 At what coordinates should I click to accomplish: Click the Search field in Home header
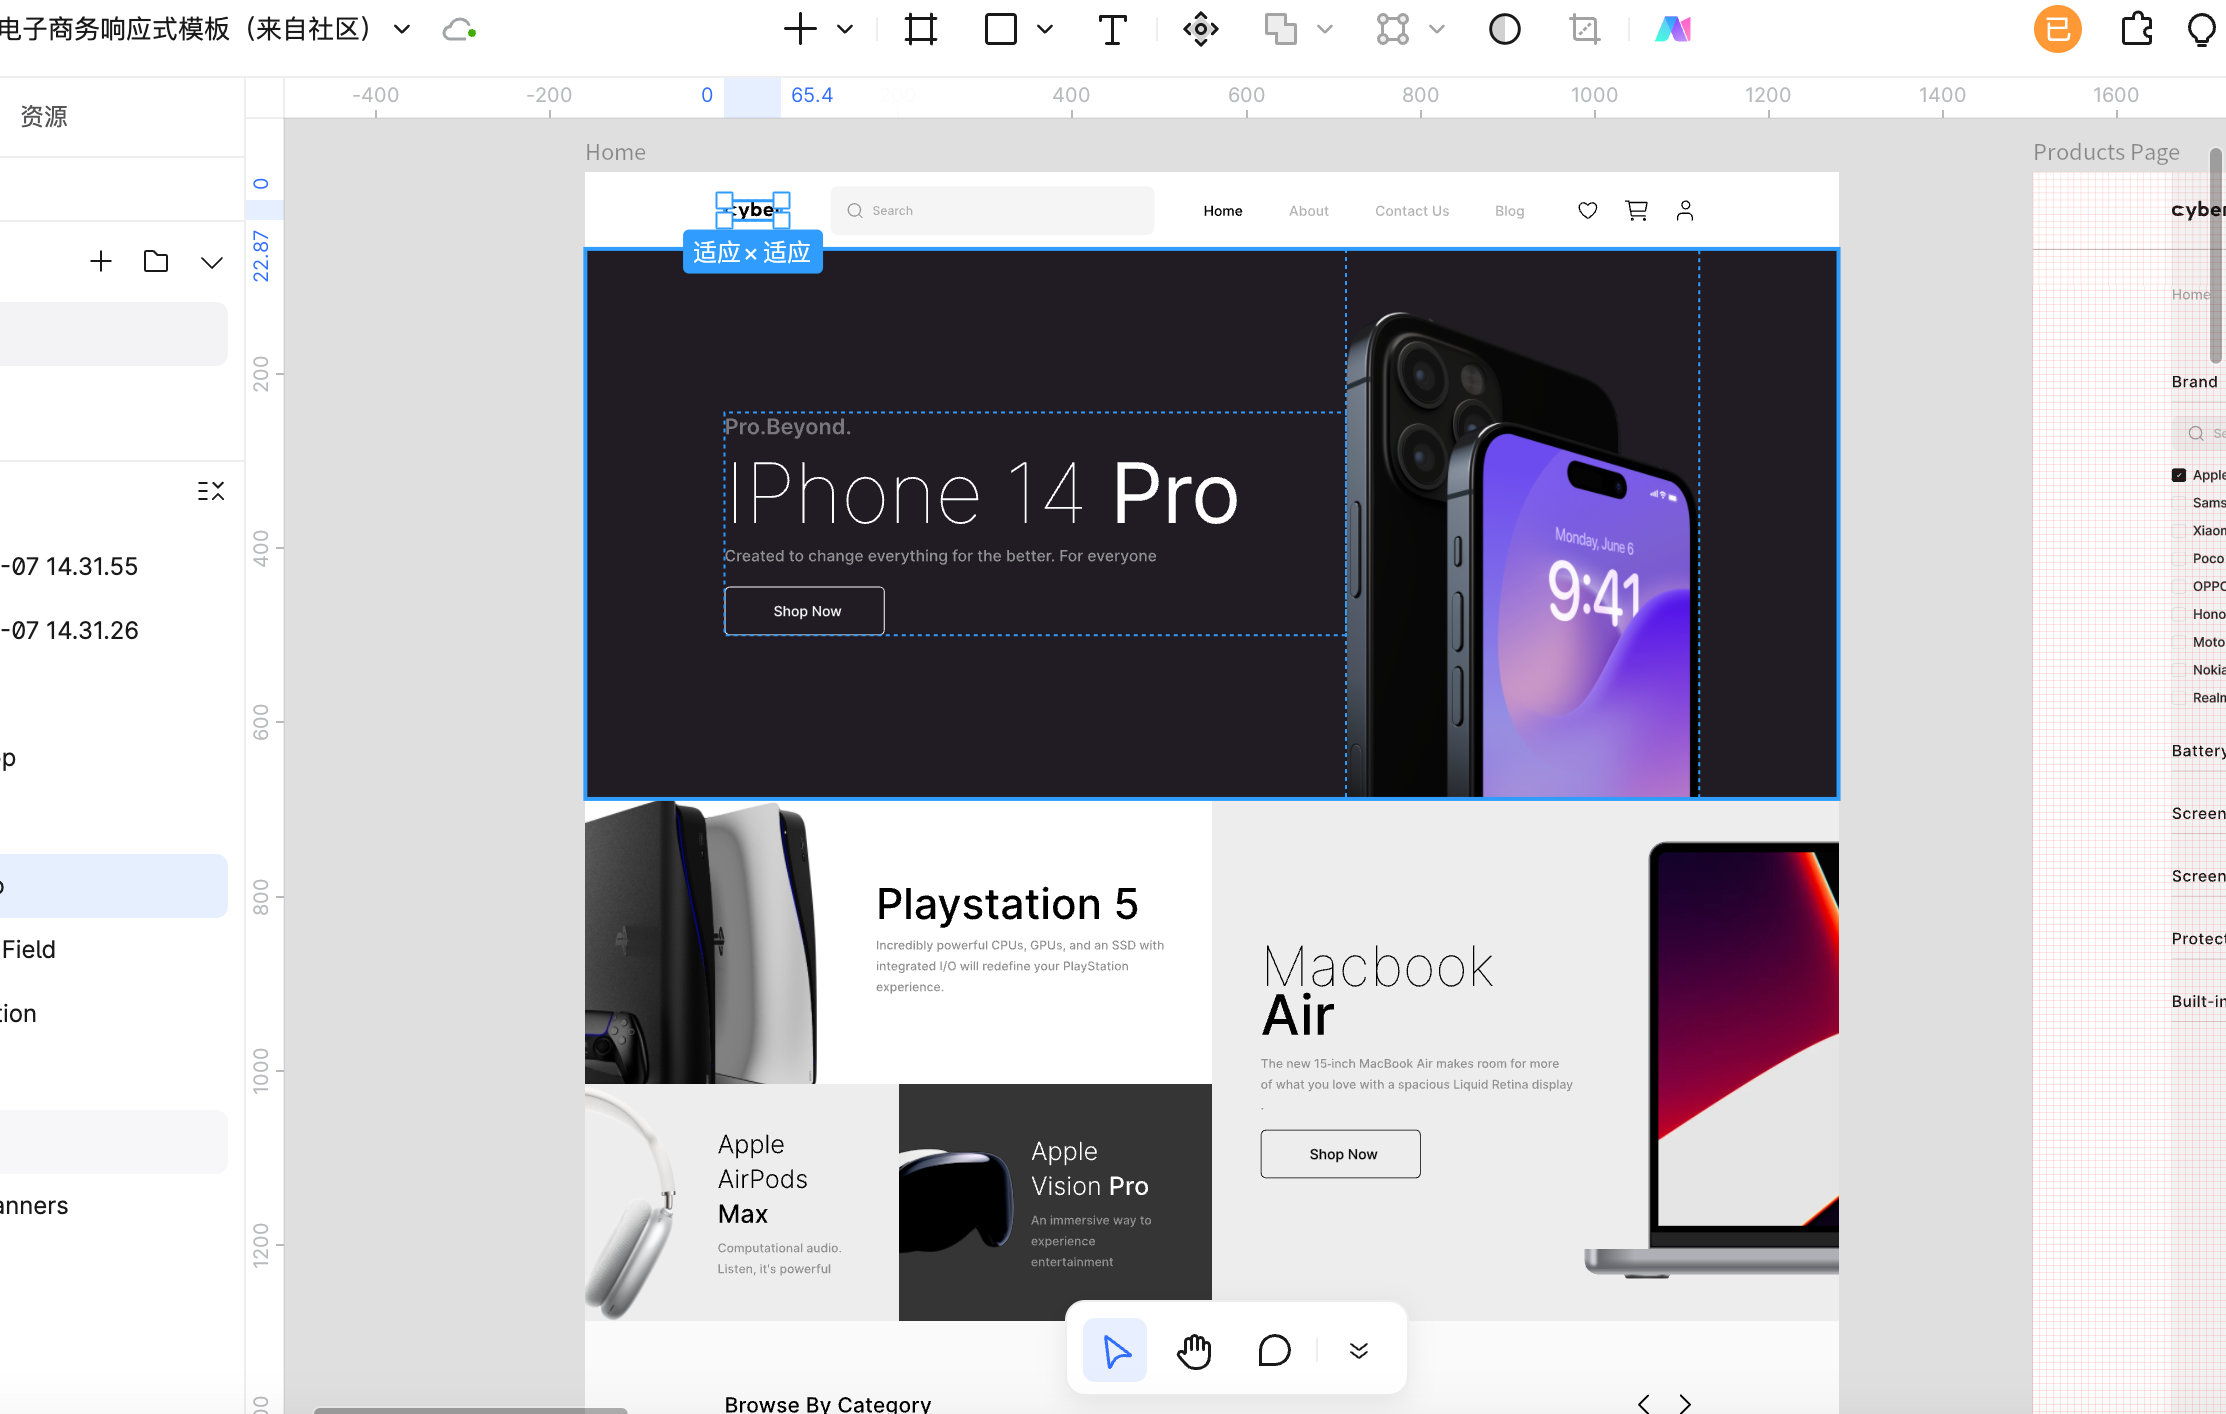point(992,211)
